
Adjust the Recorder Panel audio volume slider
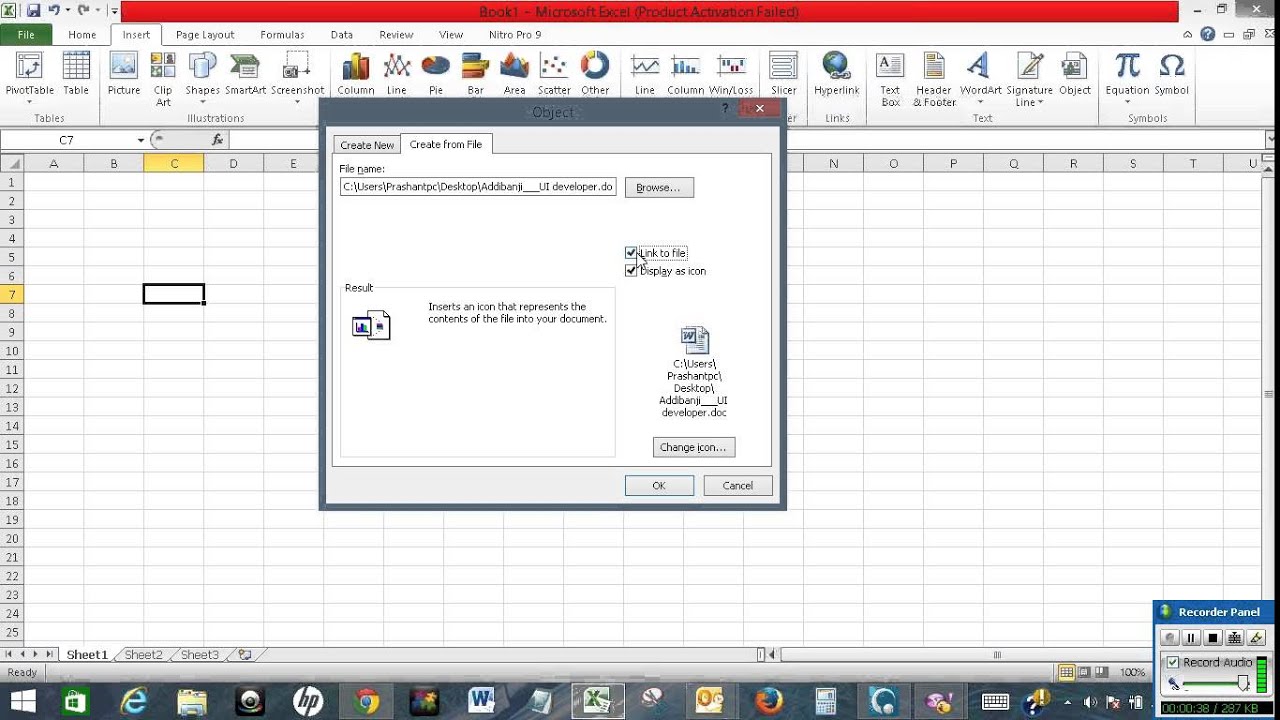pyautogui.click(x=1243, y=684)
